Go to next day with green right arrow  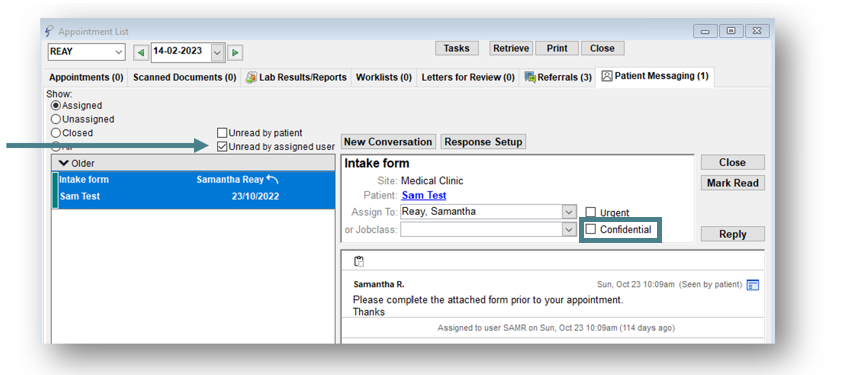pyautogui.click(x=235, y=52)
